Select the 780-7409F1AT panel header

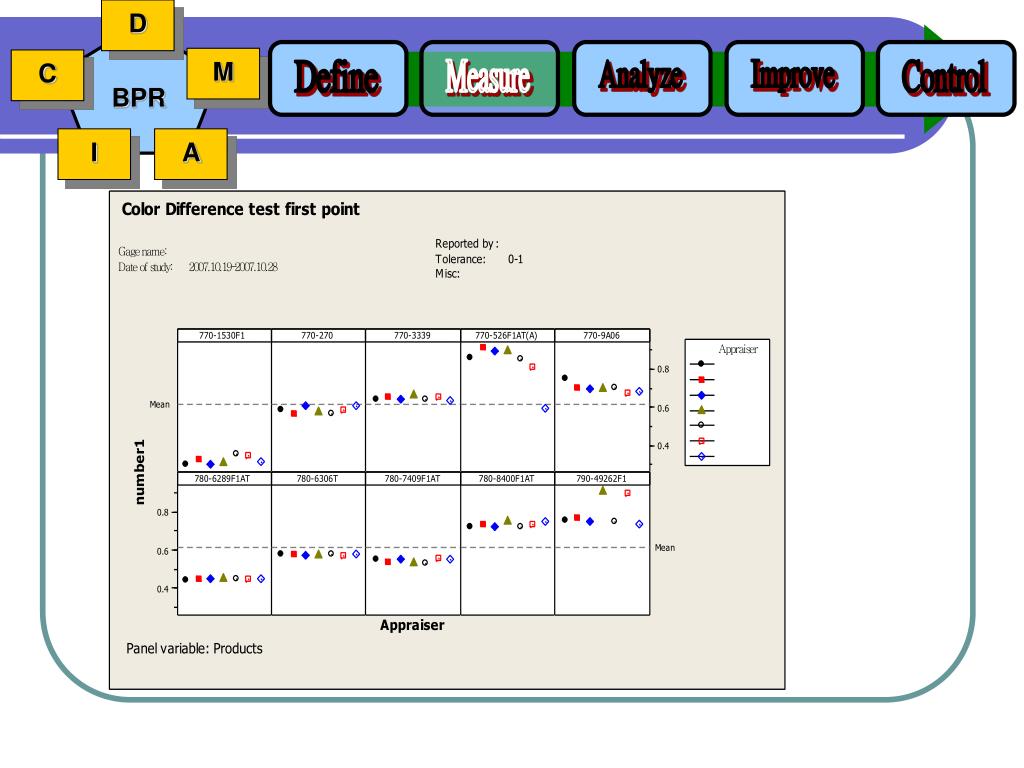pyautogui.click(x=413, y=479)
